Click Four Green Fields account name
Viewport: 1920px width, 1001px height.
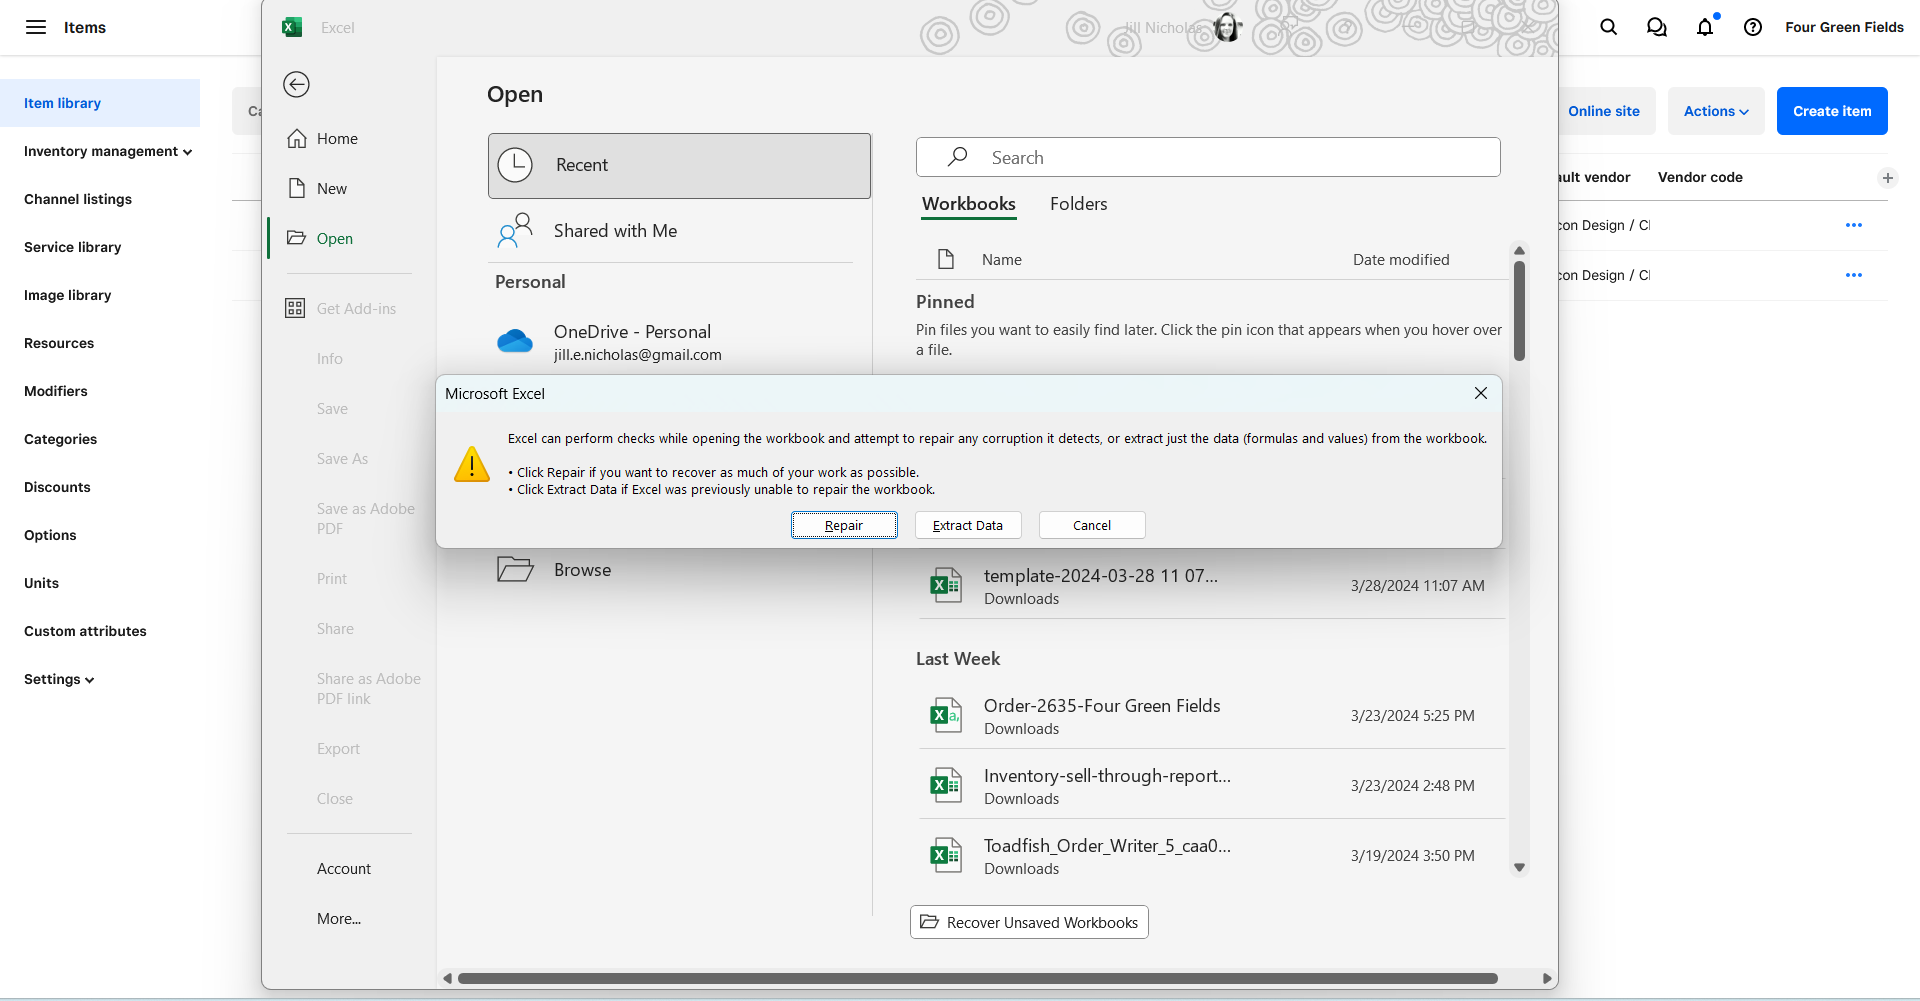click(1844, 27)
